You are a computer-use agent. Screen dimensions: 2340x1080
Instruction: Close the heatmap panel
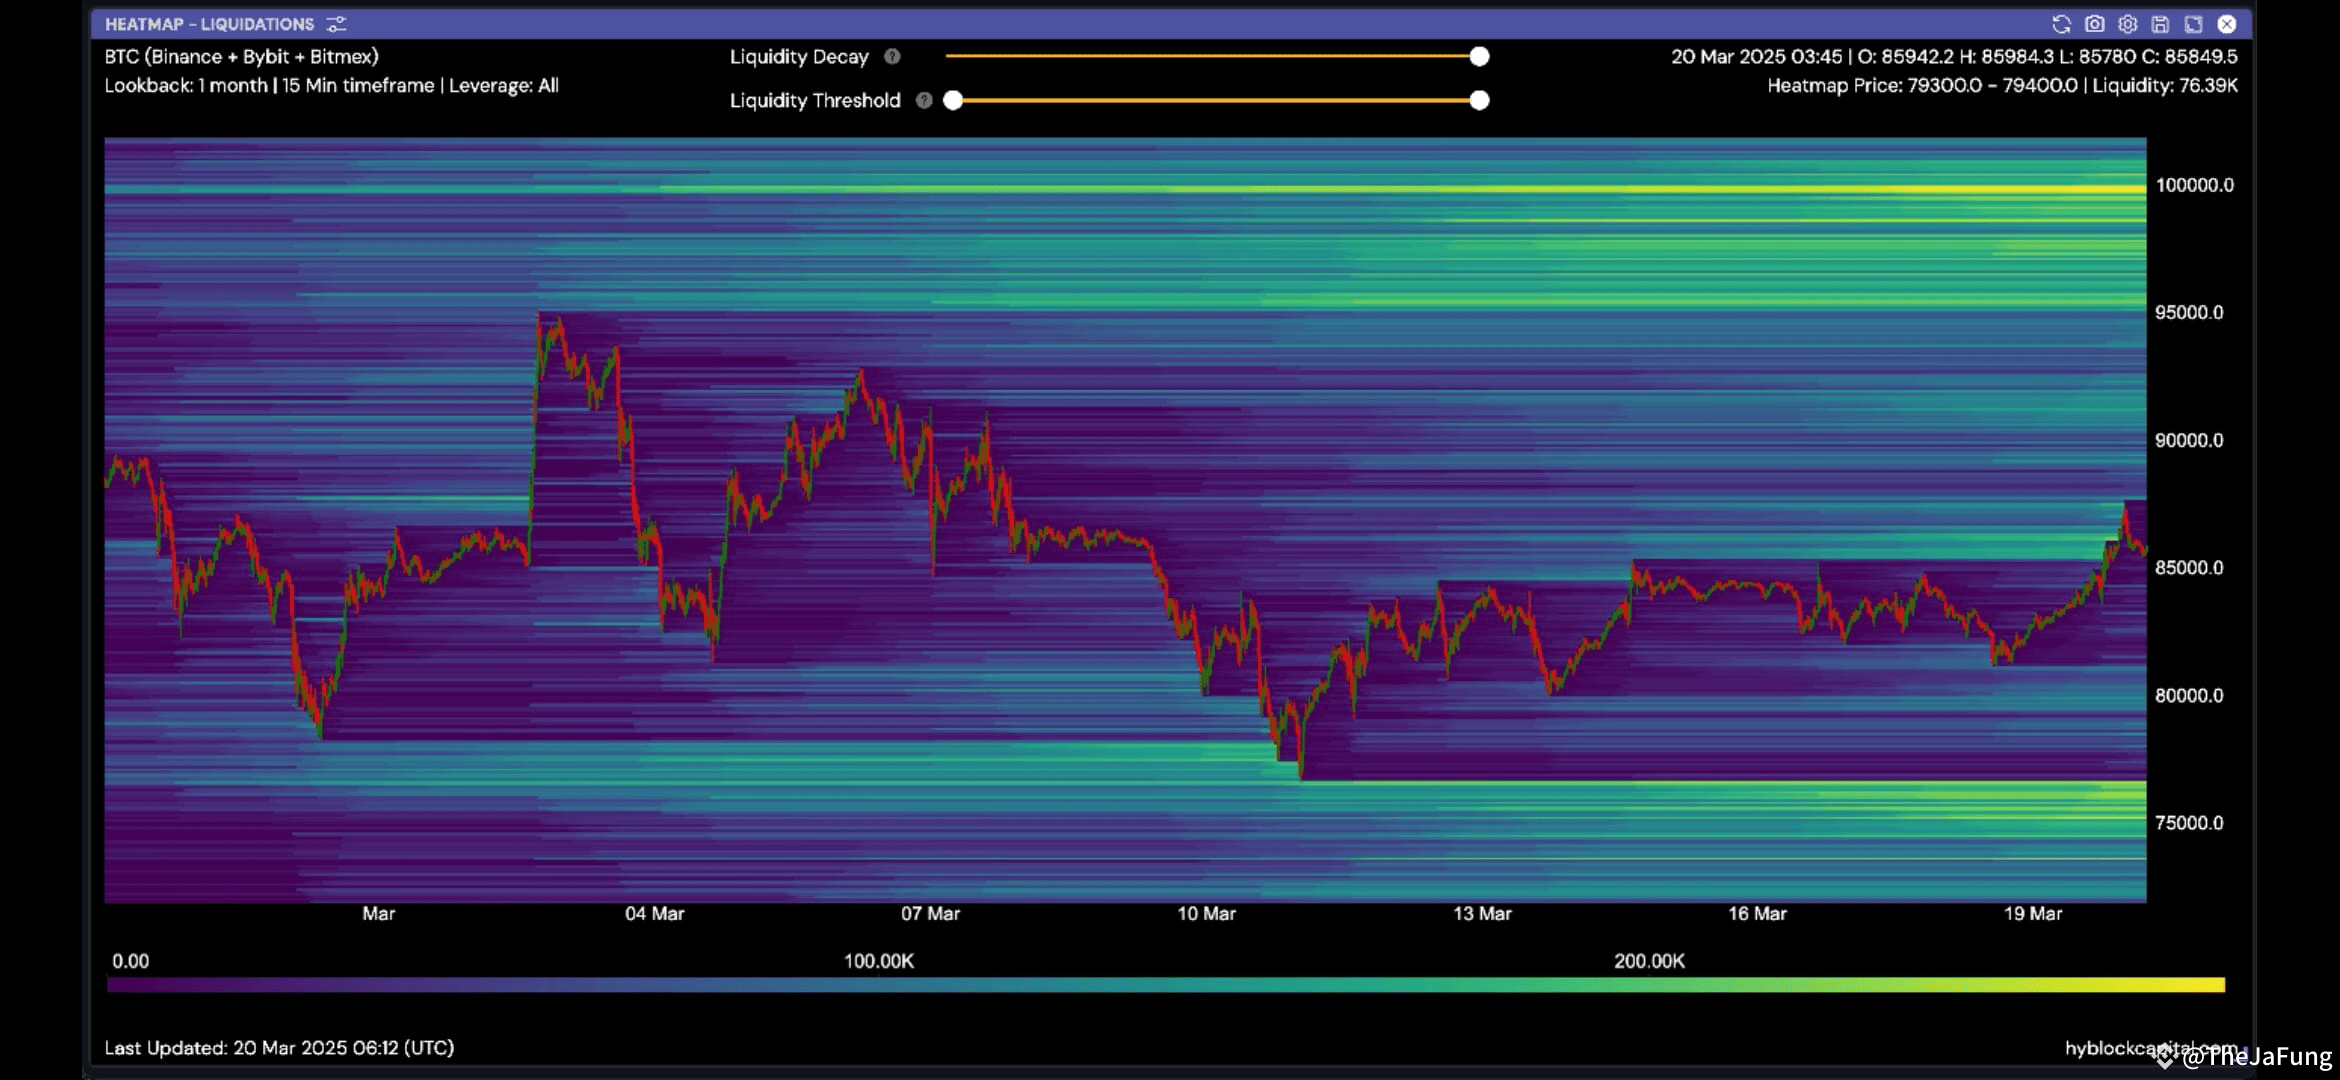2227,24
